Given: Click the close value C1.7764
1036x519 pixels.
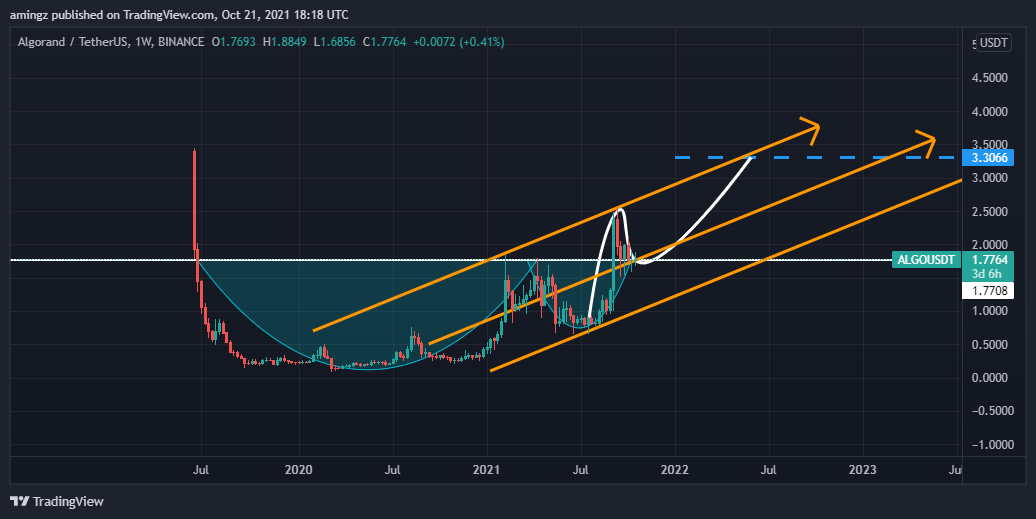Looking at the screenshot, I should click(x=385, y=42).
